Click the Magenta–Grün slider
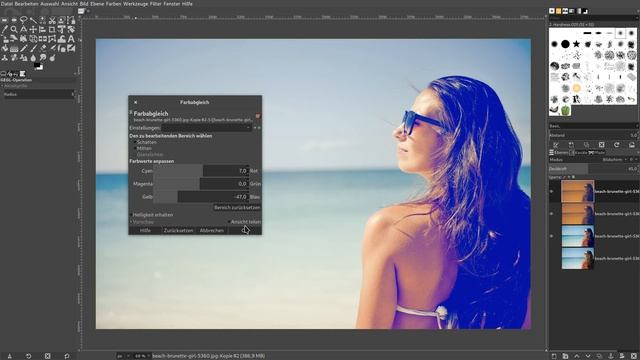640x360 pixels. coord(201,184)
